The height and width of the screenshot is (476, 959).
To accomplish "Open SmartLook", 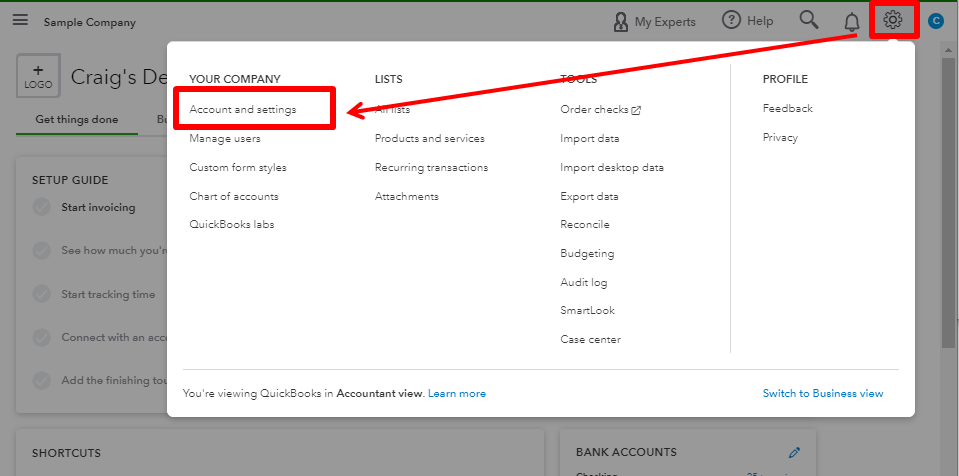I will tap(588, 310).
